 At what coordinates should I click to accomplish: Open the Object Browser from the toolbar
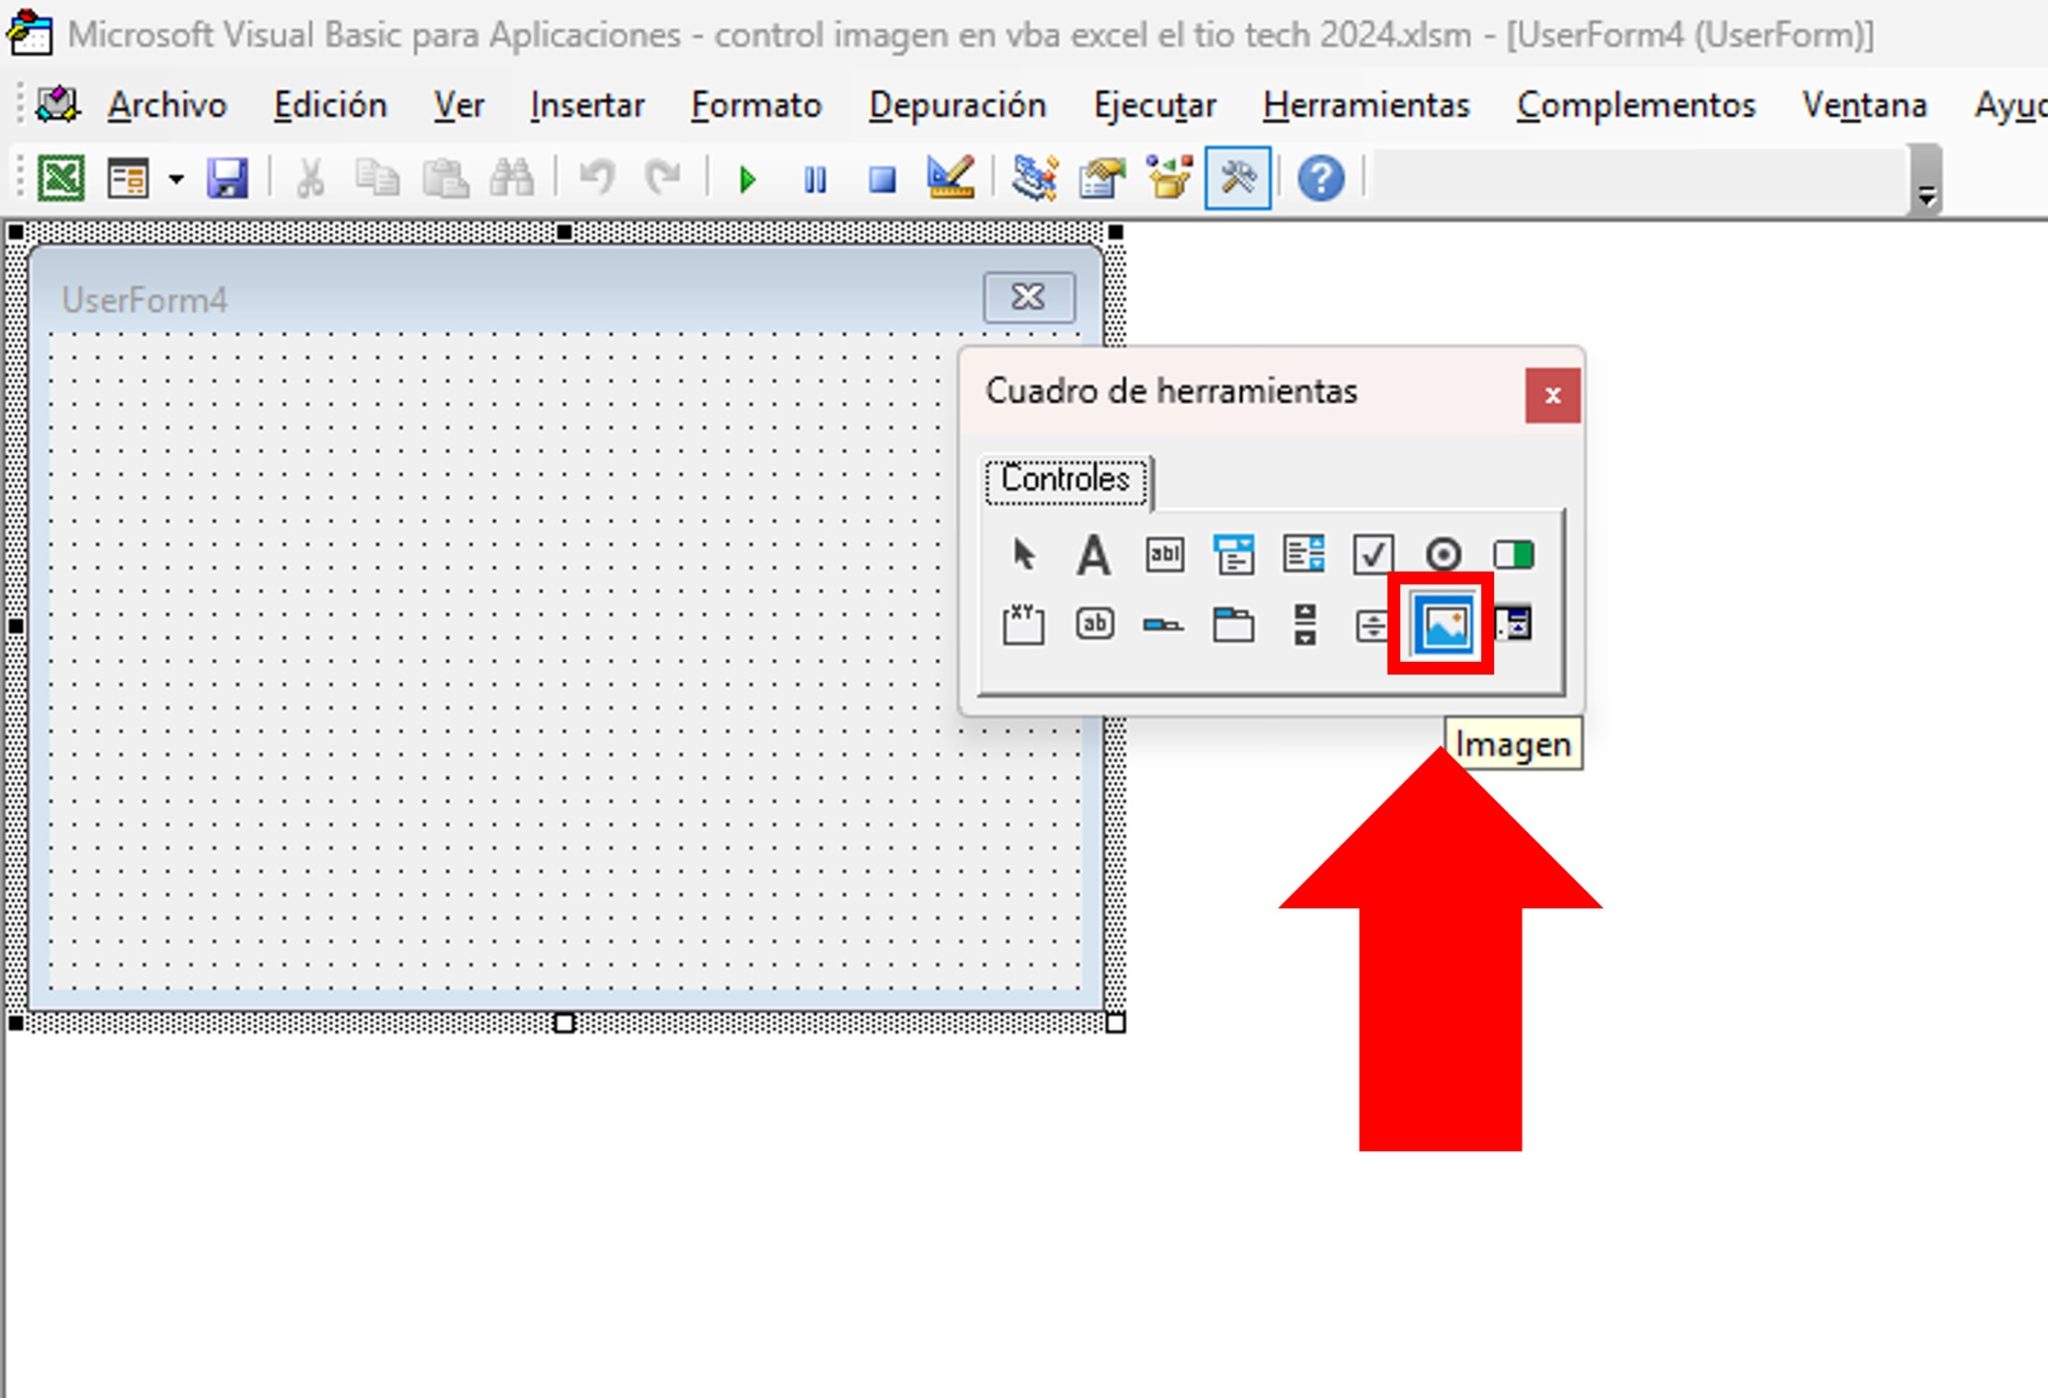click(1167, 178)
